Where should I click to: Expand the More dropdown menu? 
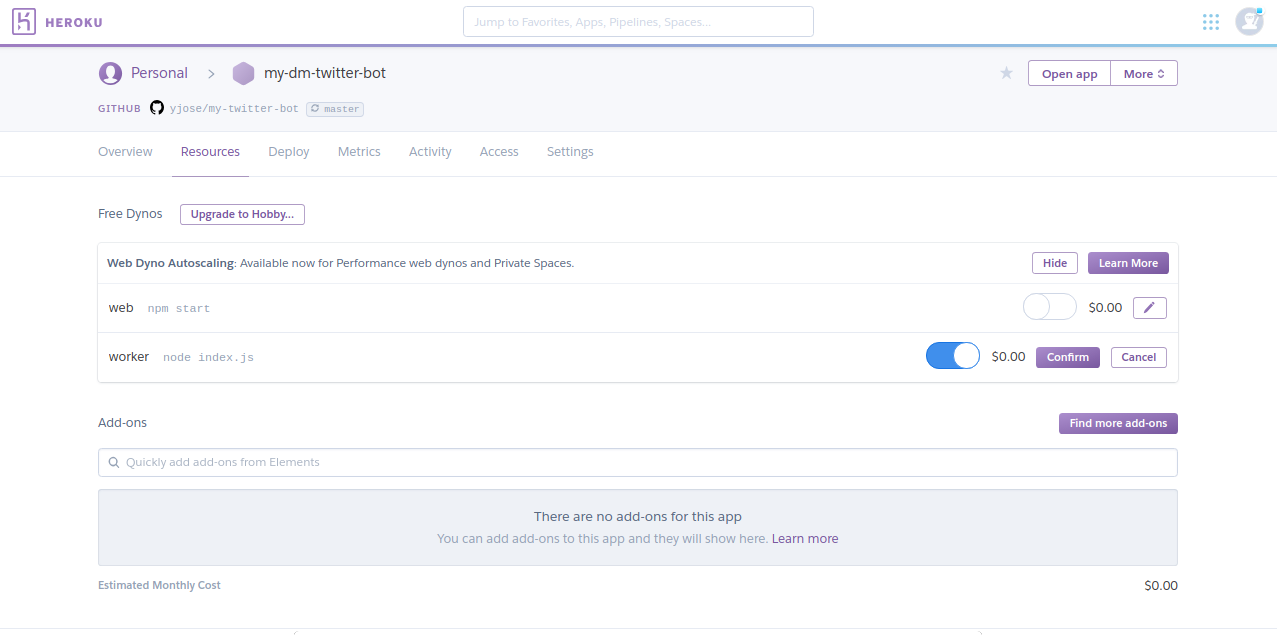(x=1144, y=74)
